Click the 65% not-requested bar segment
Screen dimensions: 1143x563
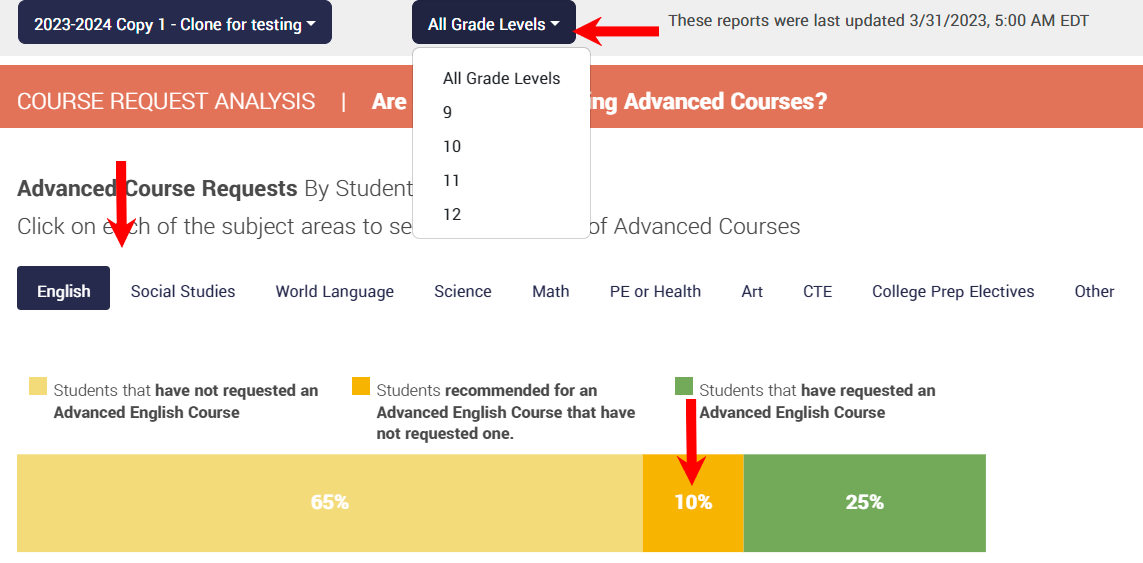pos(329,503)
